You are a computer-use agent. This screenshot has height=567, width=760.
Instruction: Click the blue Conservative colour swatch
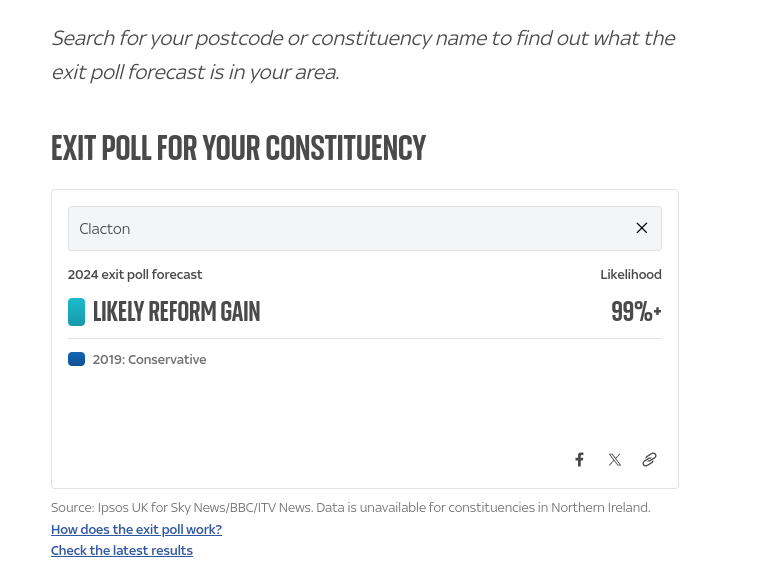[x=76, y=359]
